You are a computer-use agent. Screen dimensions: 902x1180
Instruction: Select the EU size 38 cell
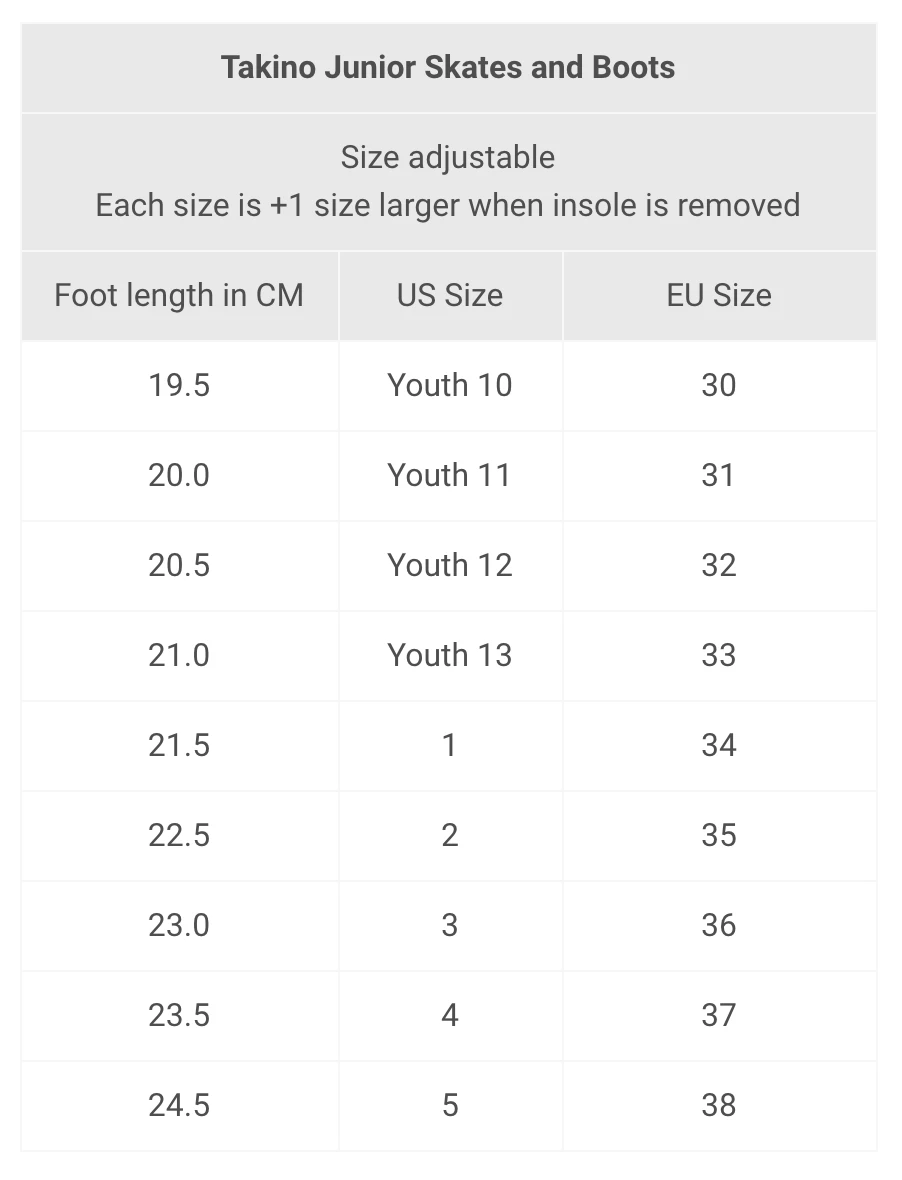[x=719, y=1105]
